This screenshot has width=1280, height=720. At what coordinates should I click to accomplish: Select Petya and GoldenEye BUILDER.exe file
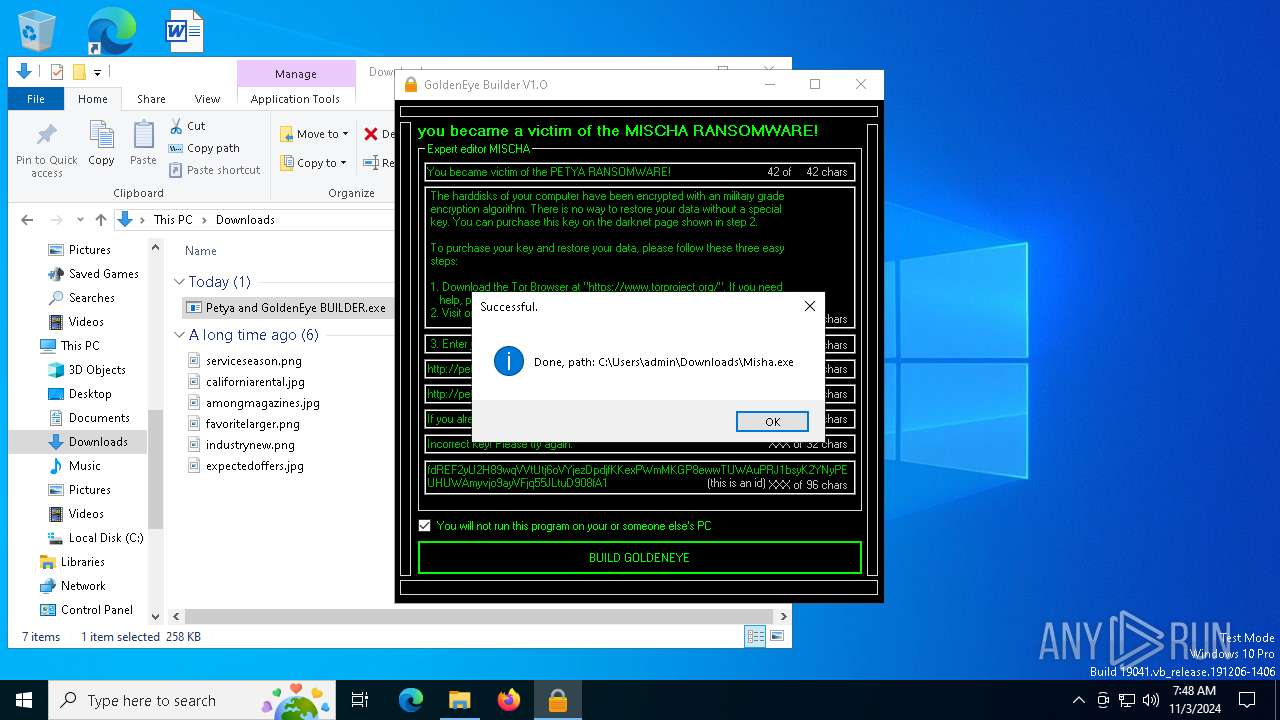coord(288,308)
